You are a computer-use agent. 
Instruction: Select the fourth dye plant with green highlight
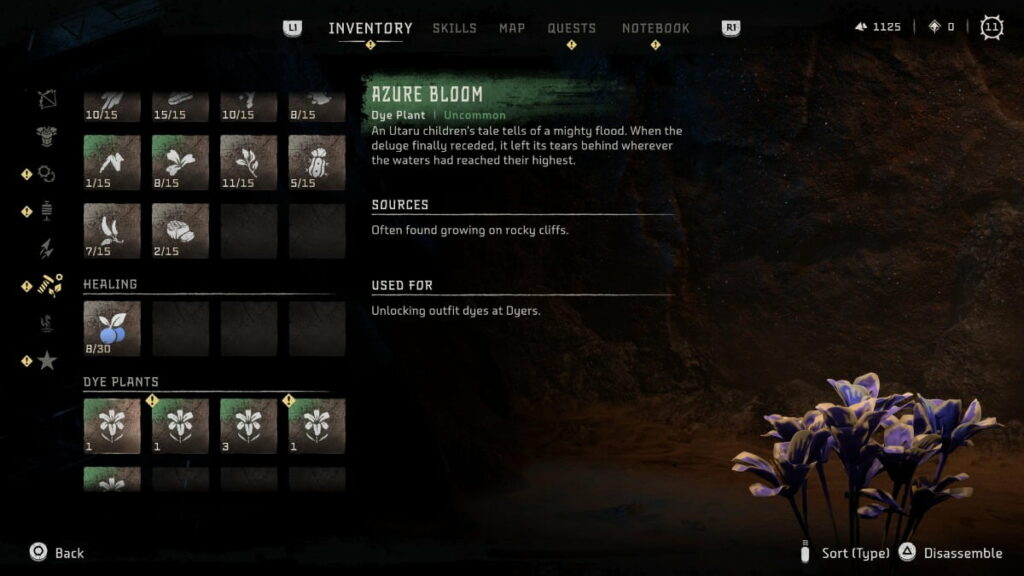[x=317, y=426]
